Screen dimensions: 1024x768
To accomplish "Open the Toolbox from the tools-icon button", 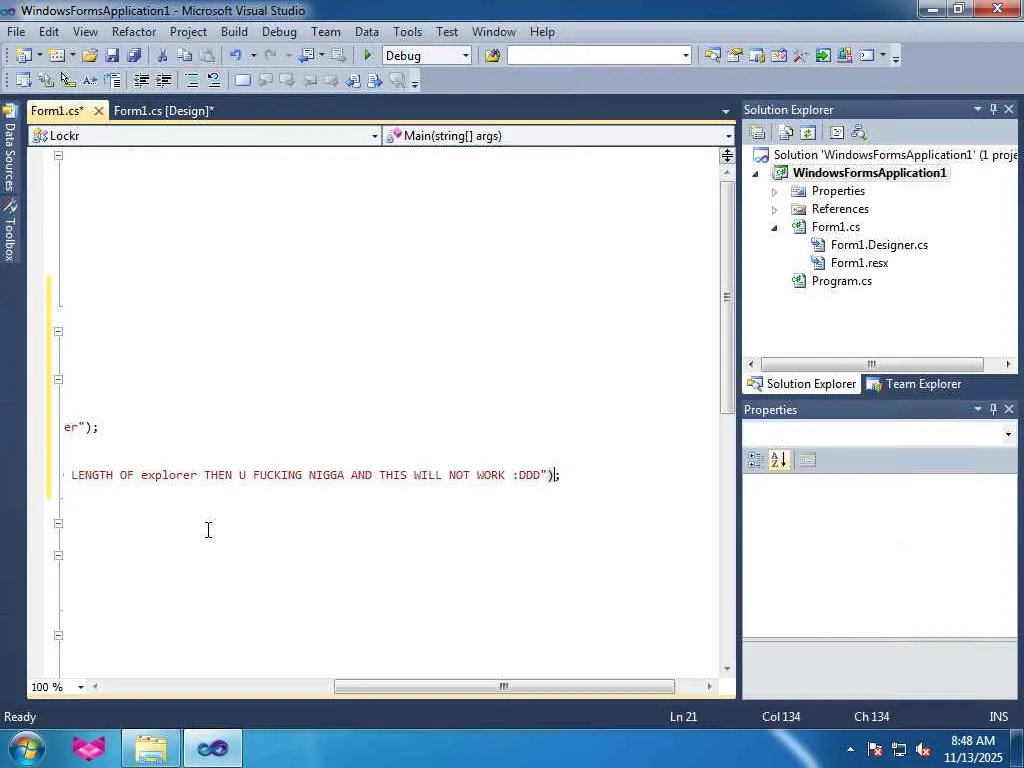I will pyautogui.click(x=801, y=56).
